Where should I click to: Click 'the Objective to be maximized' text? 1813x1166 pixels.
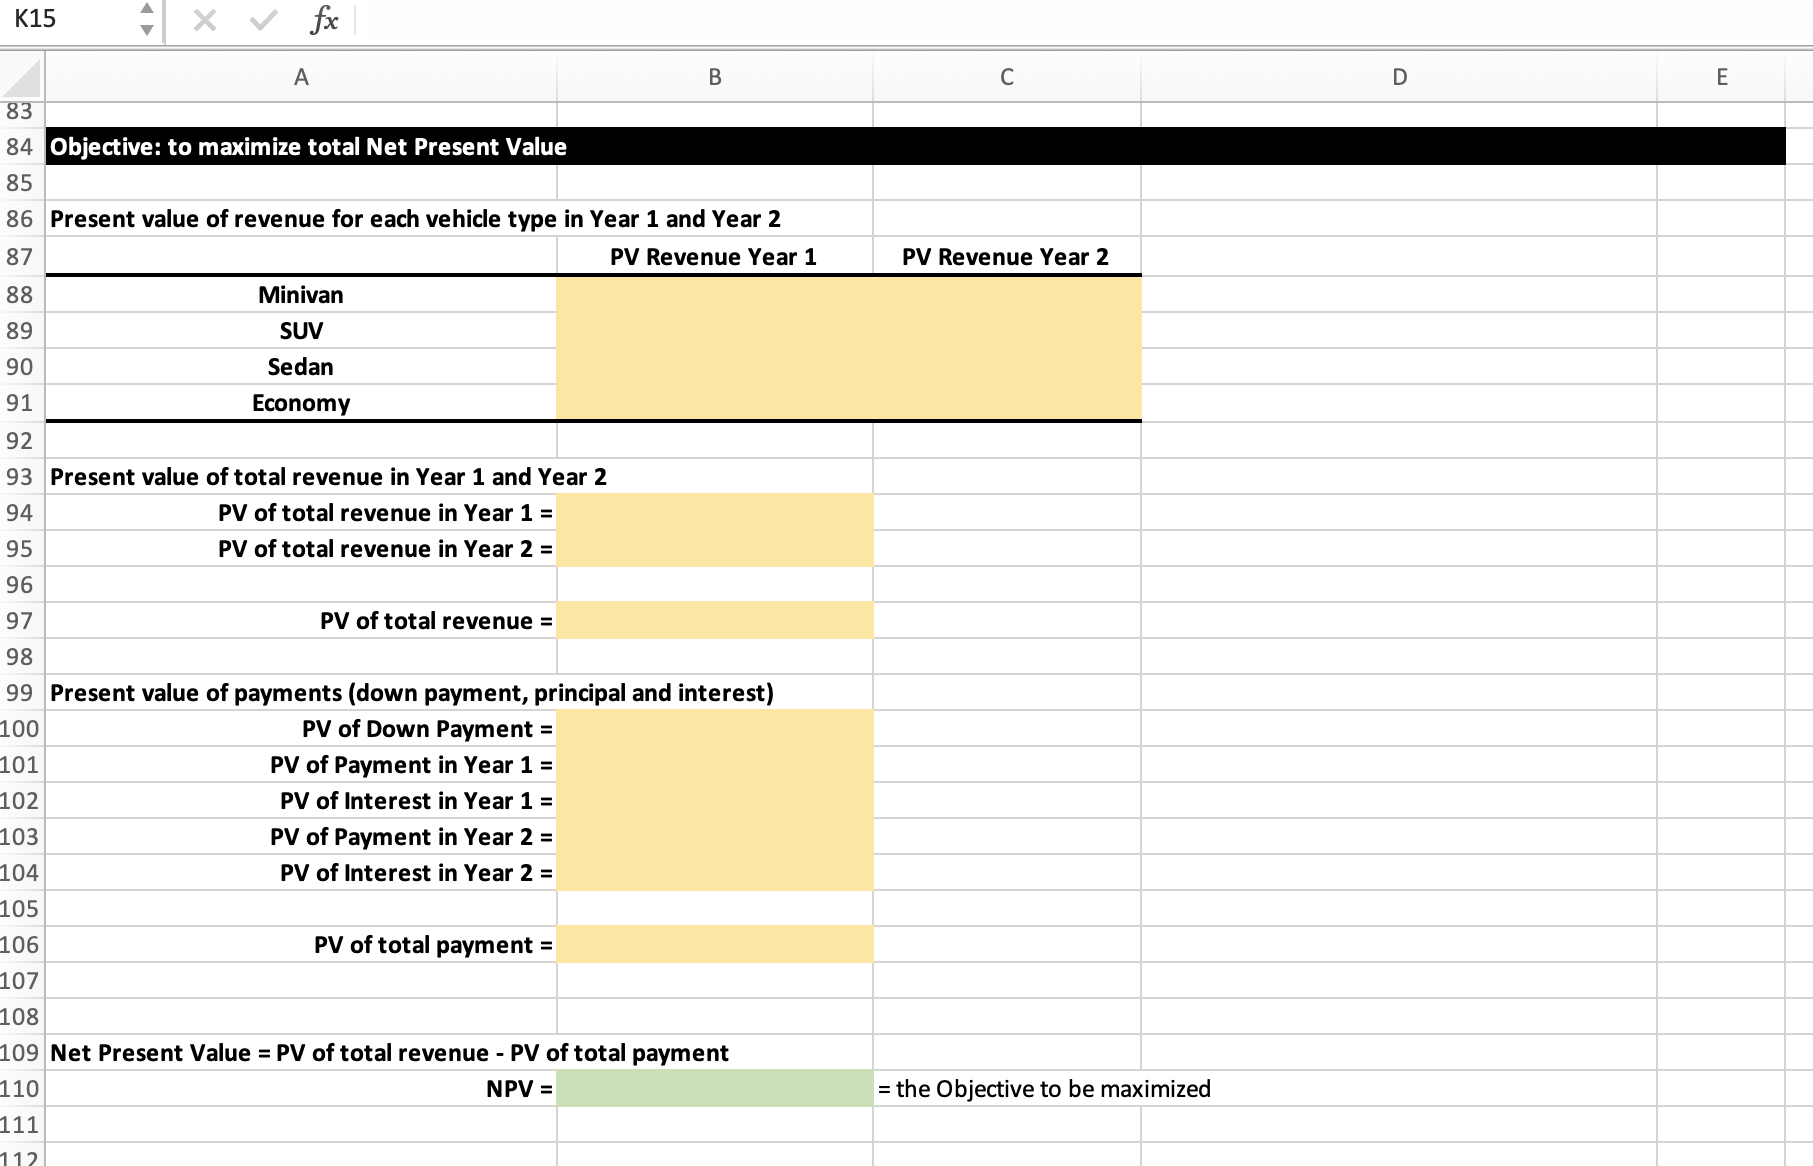1053,1089
